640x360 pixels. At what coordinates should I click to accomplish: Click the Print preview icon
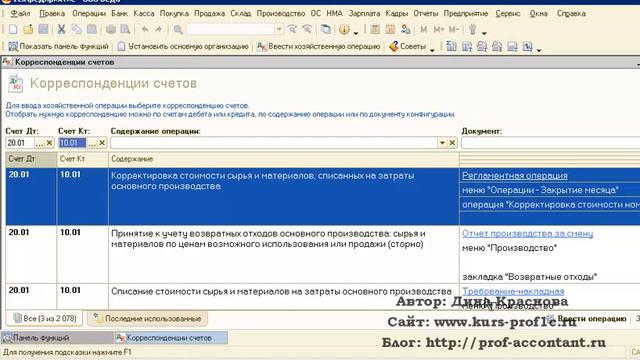125,29
